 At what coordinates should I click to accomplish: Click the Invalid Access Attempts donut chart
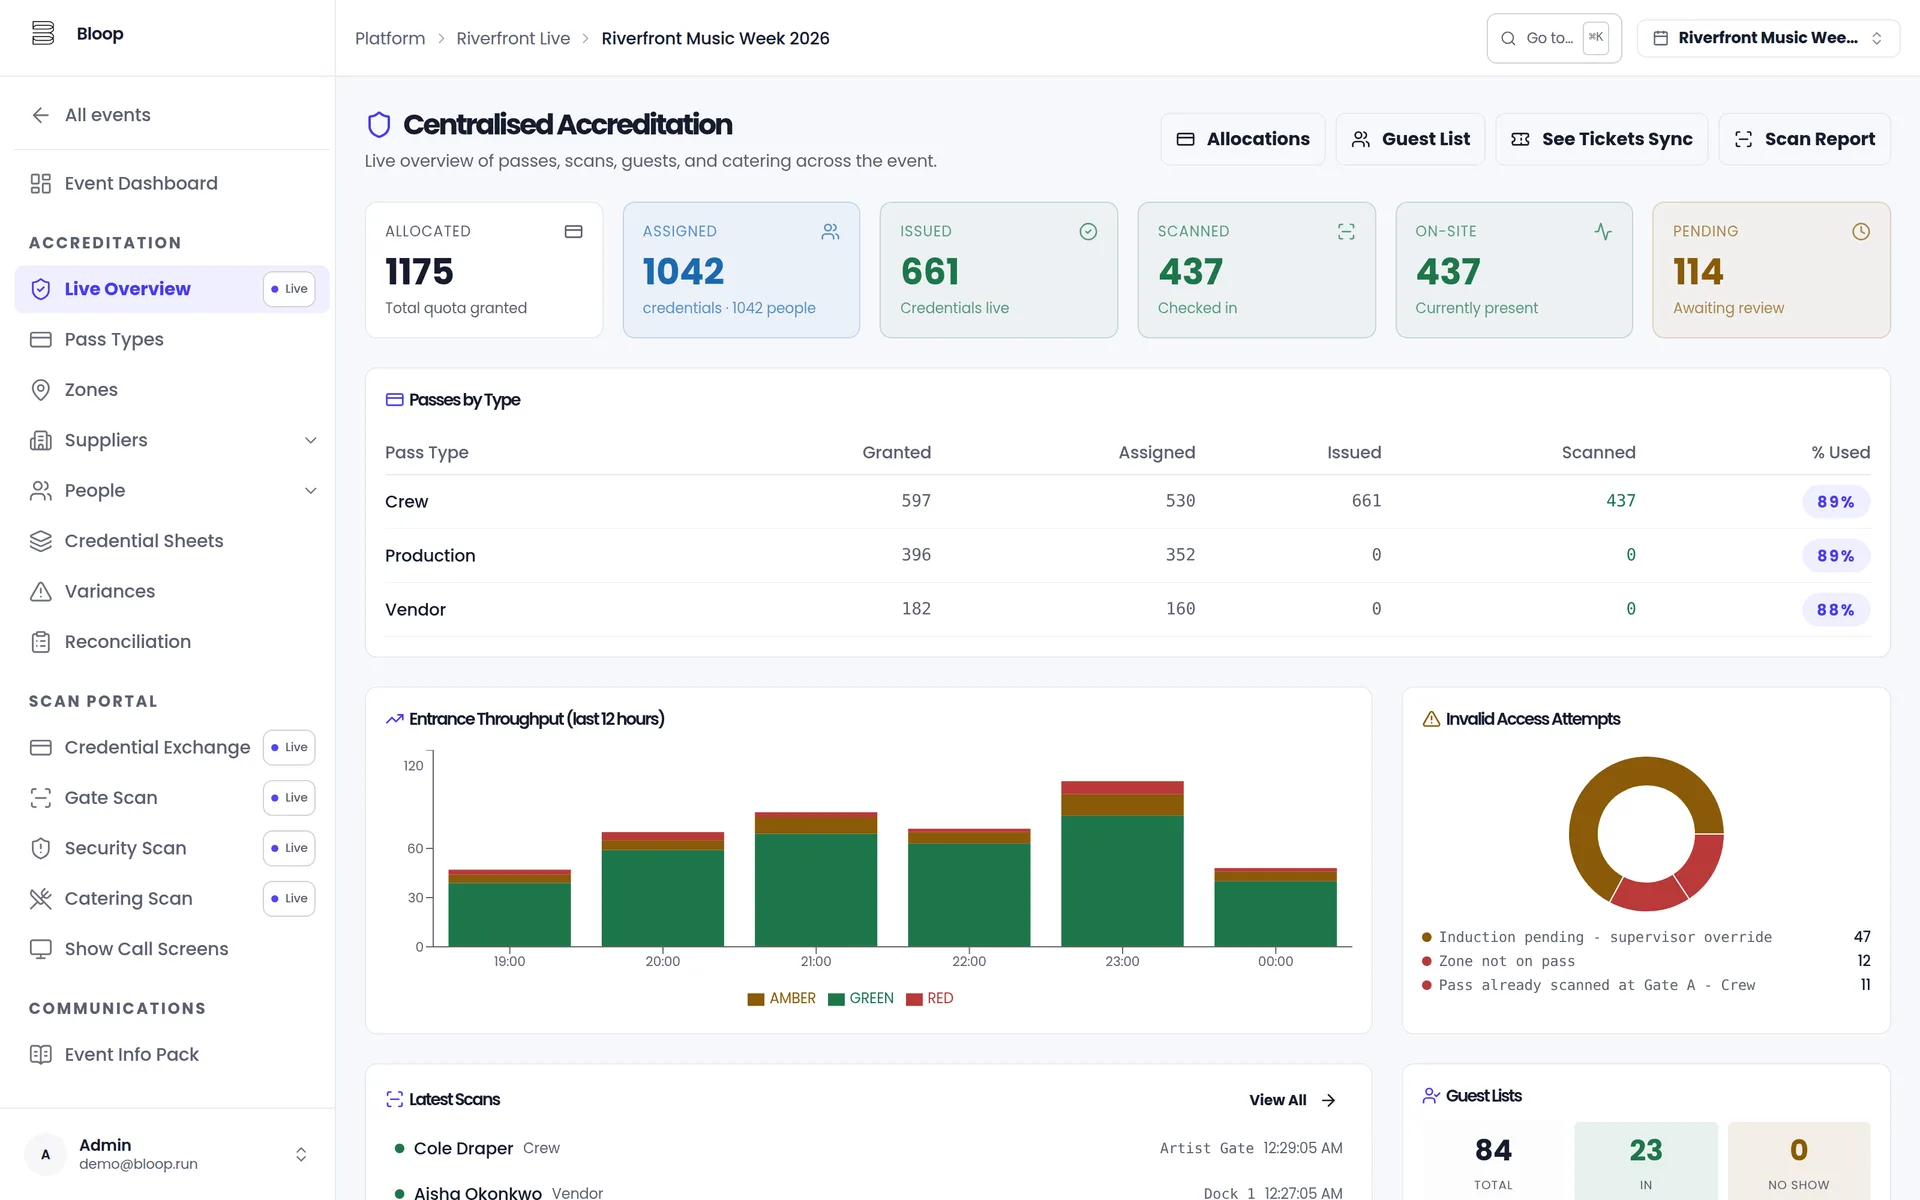[1646, 834]
